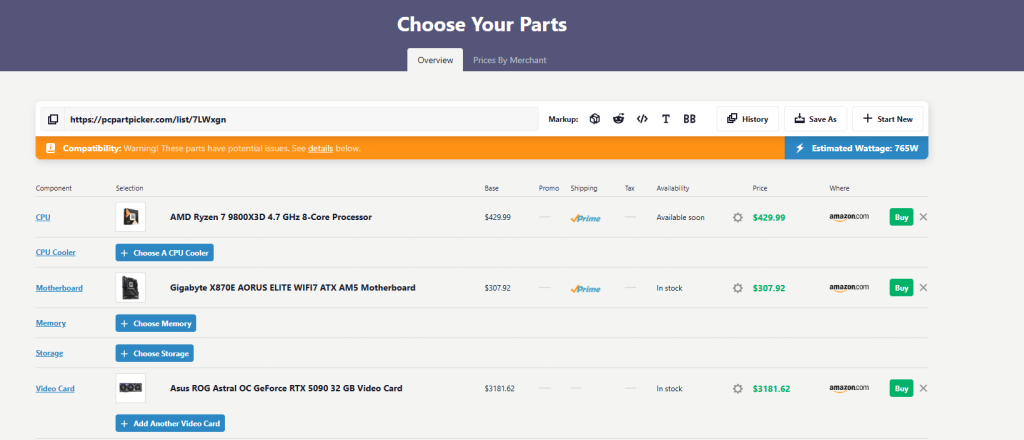Click the Estimated Wattage 765W badge
The width and height of the screenshot is (1024, 440).
pos(856,148)
